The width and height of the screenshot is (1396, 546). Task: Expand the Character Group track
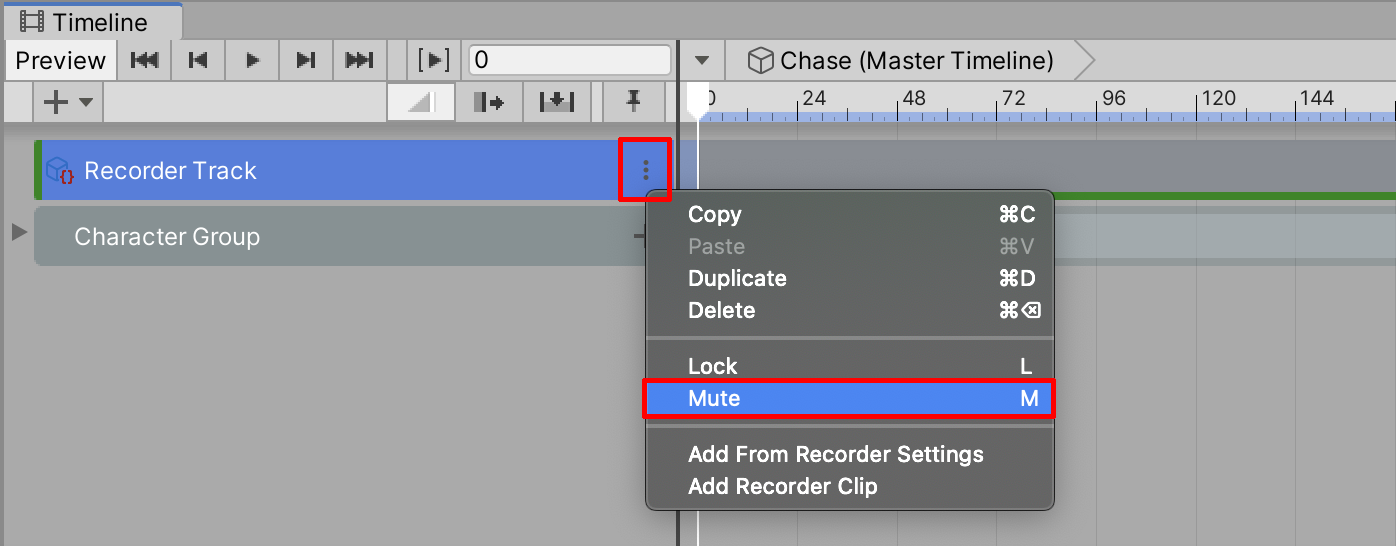pos(19,233)
